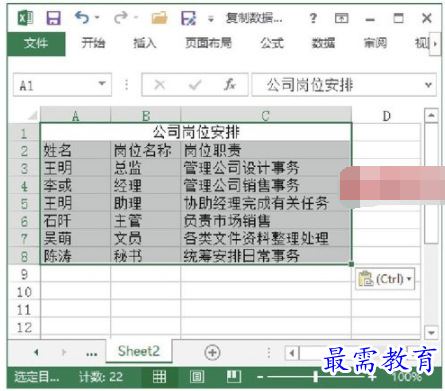Open Insert Function fx button
The height and width of the screenshot is (391, 445).
point(230,85)
